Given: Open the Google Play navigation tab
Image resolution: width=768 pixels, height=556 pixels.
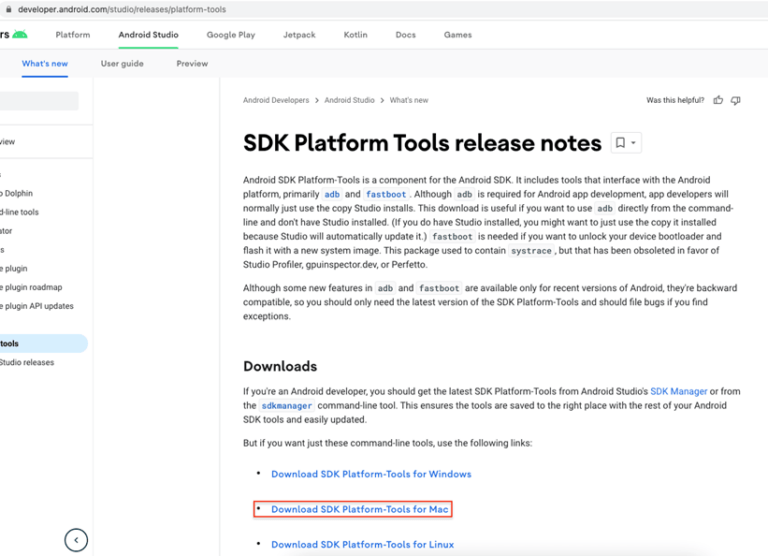Looking at the screenshot, I should pos(231,35).
